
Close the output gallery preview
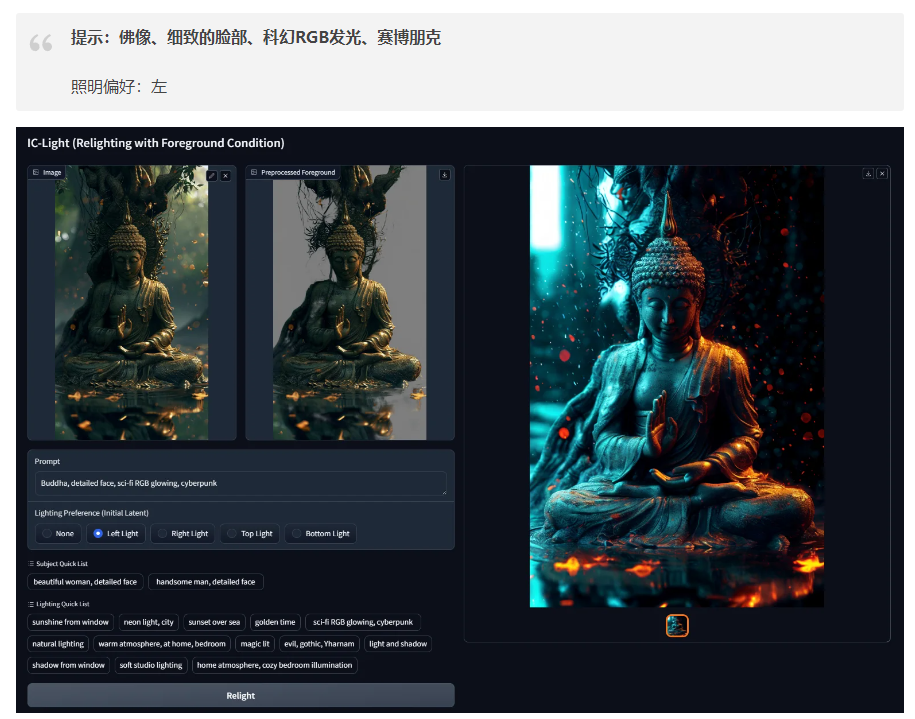coord(880,174)
